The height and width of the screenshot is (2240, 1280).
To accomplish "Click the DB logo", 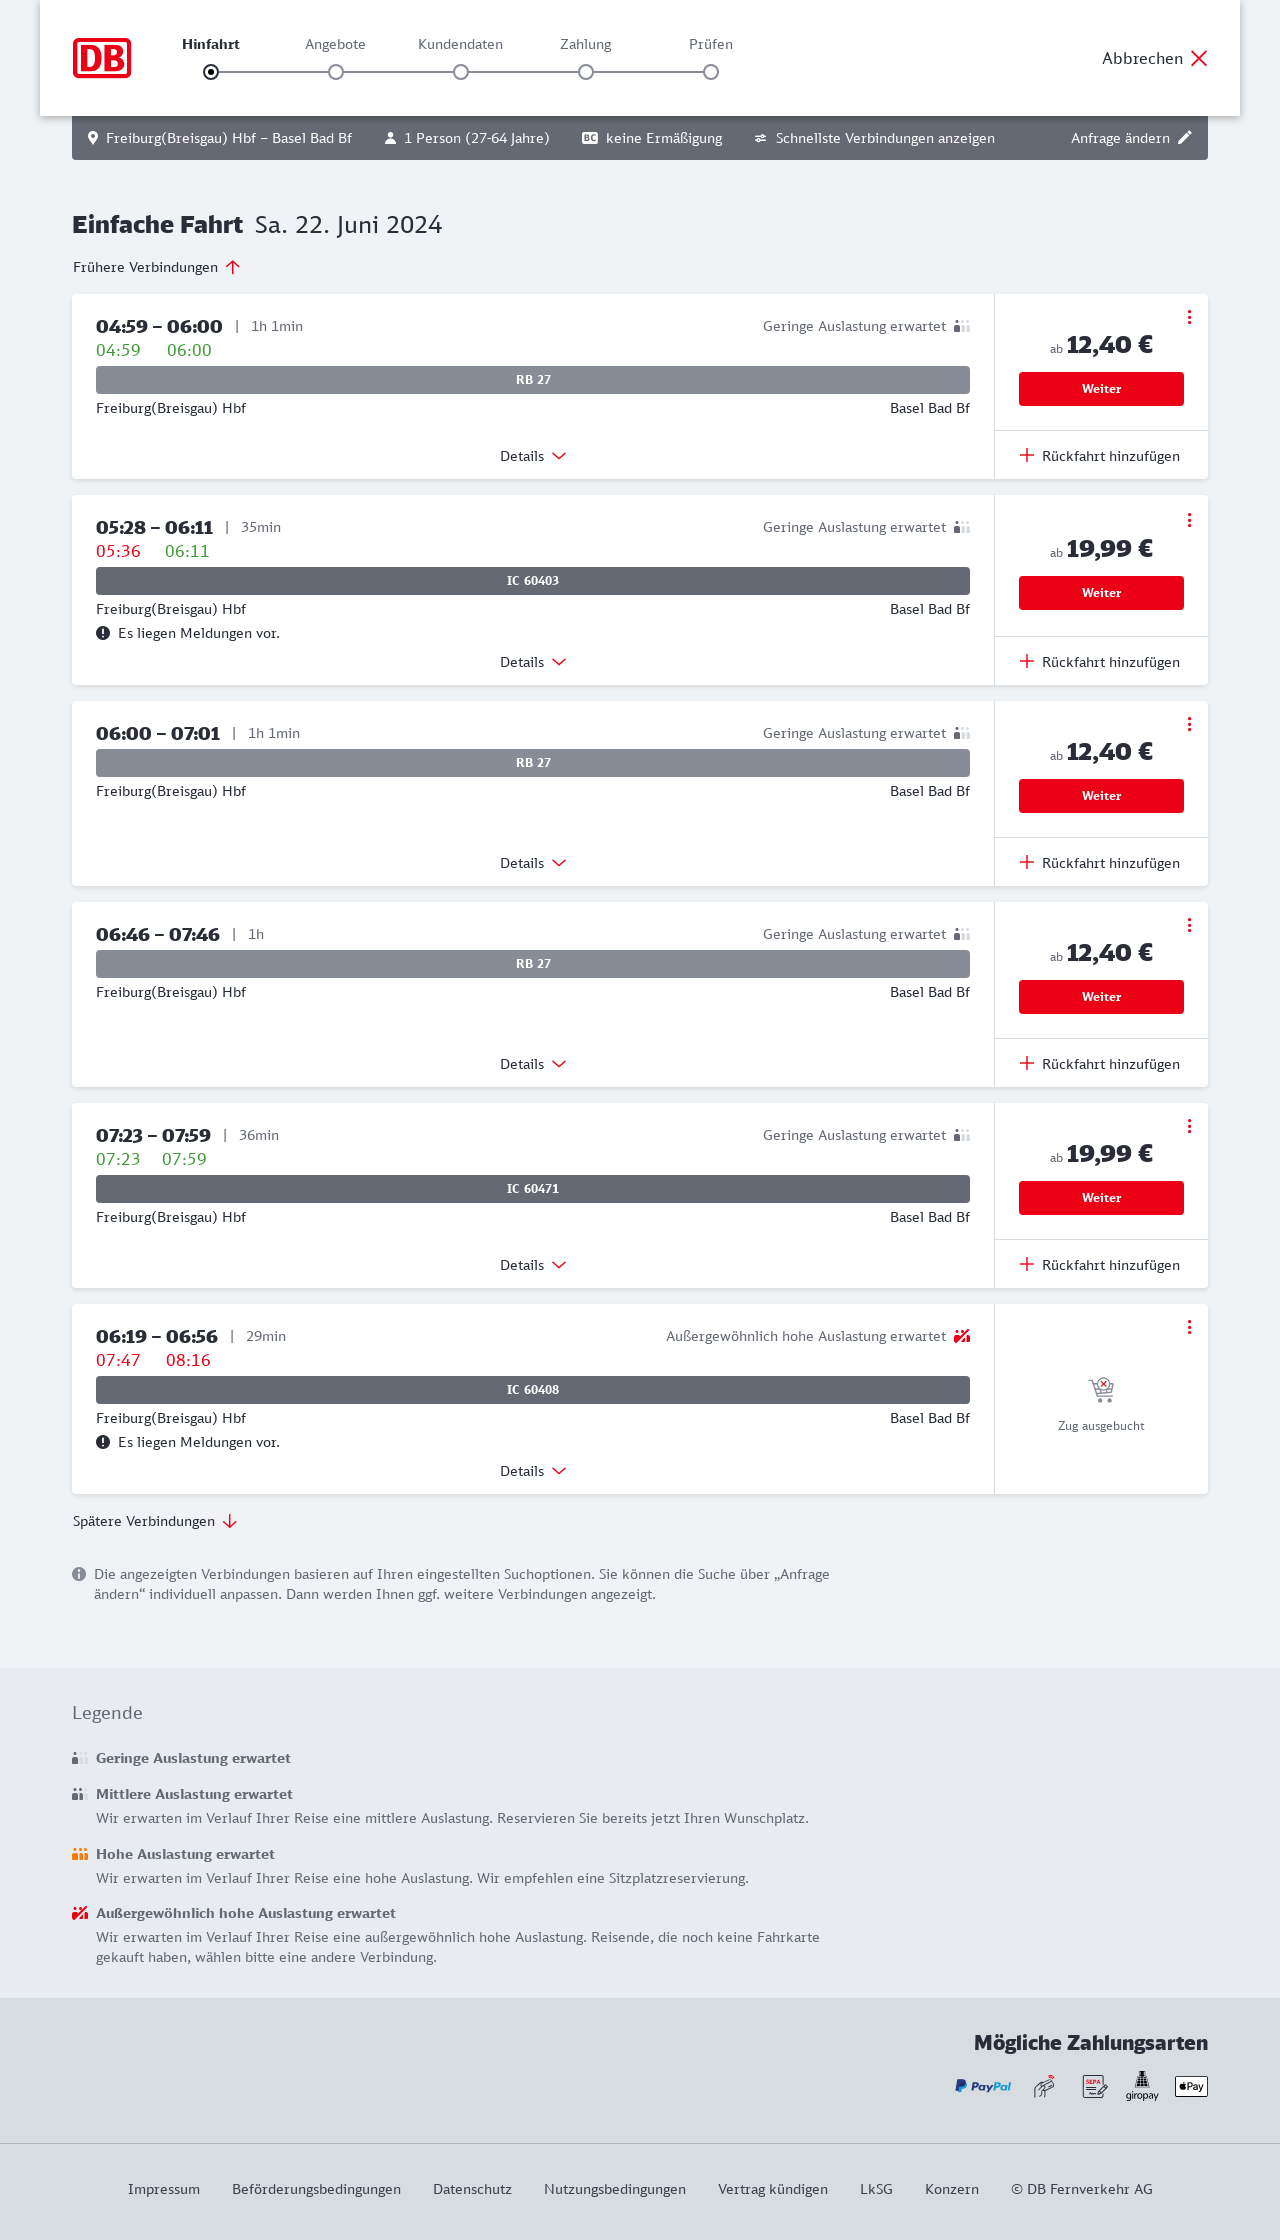I will [x=102, y=58].
